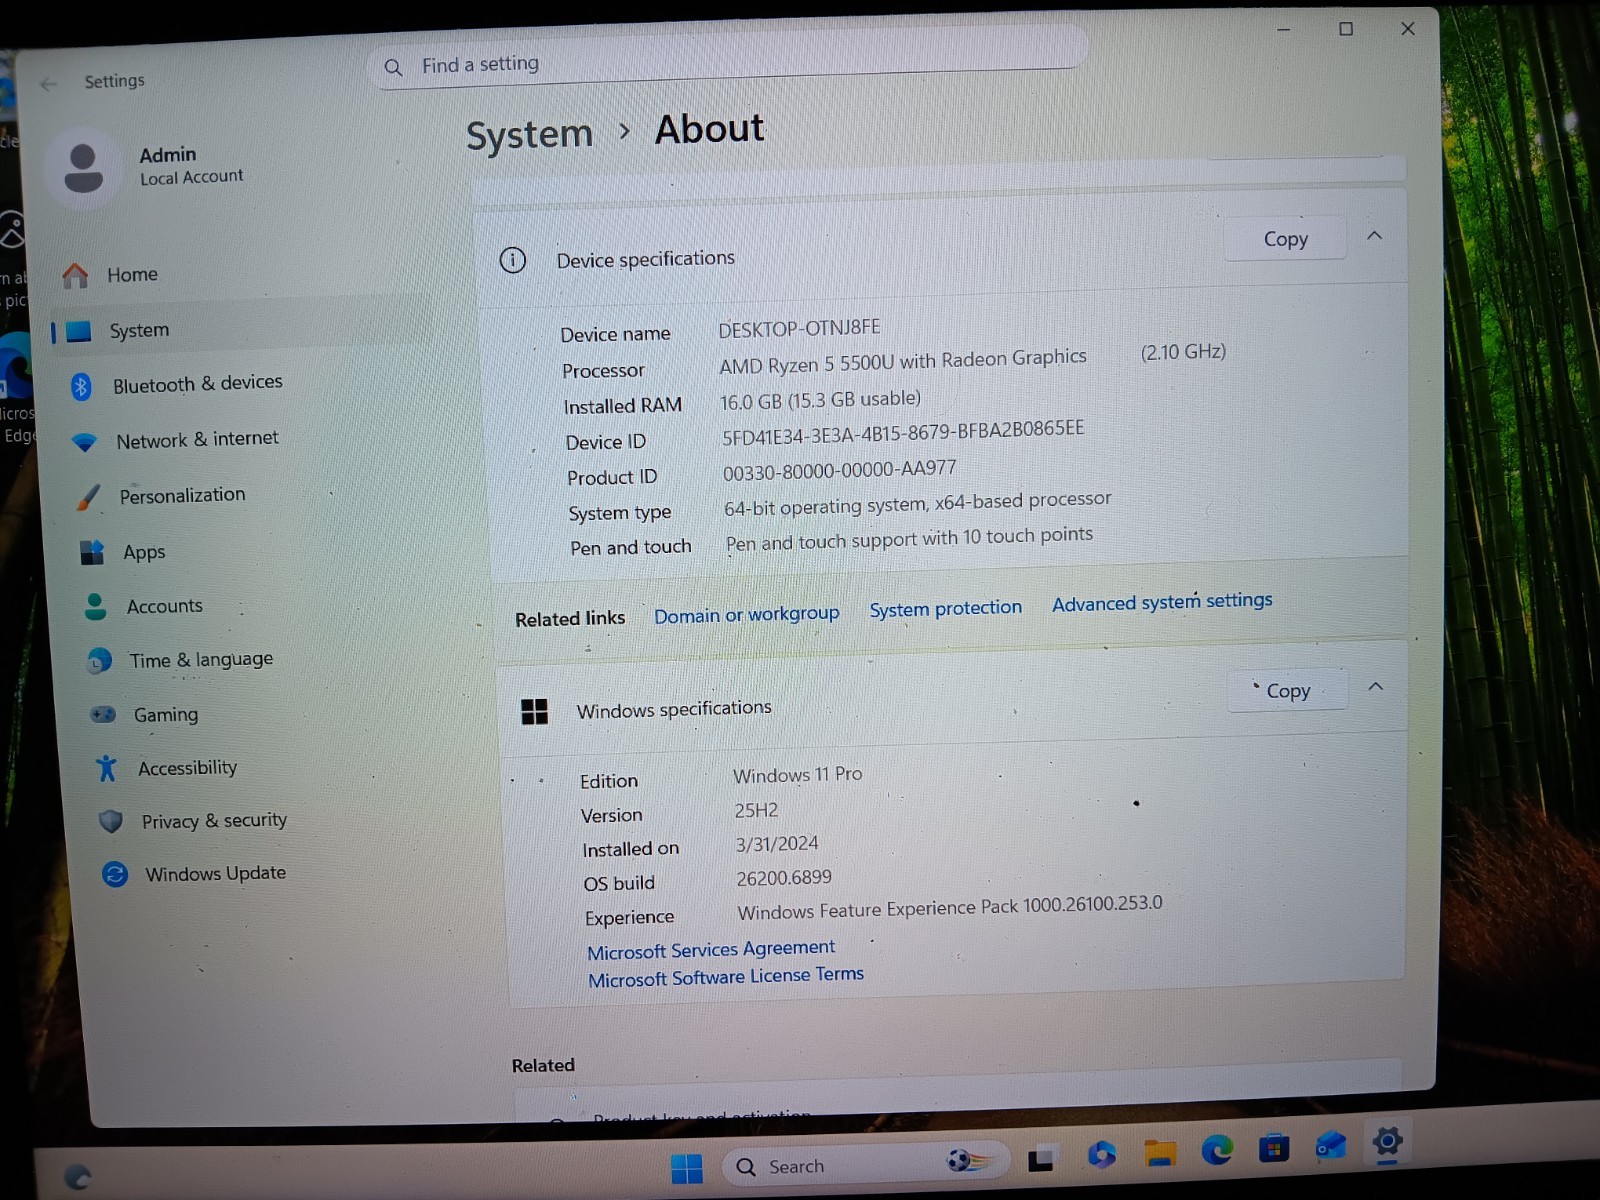Screen dimensions: 1600x1200
Task: Click the Accounts person icon
Action: tap(95, 606)
